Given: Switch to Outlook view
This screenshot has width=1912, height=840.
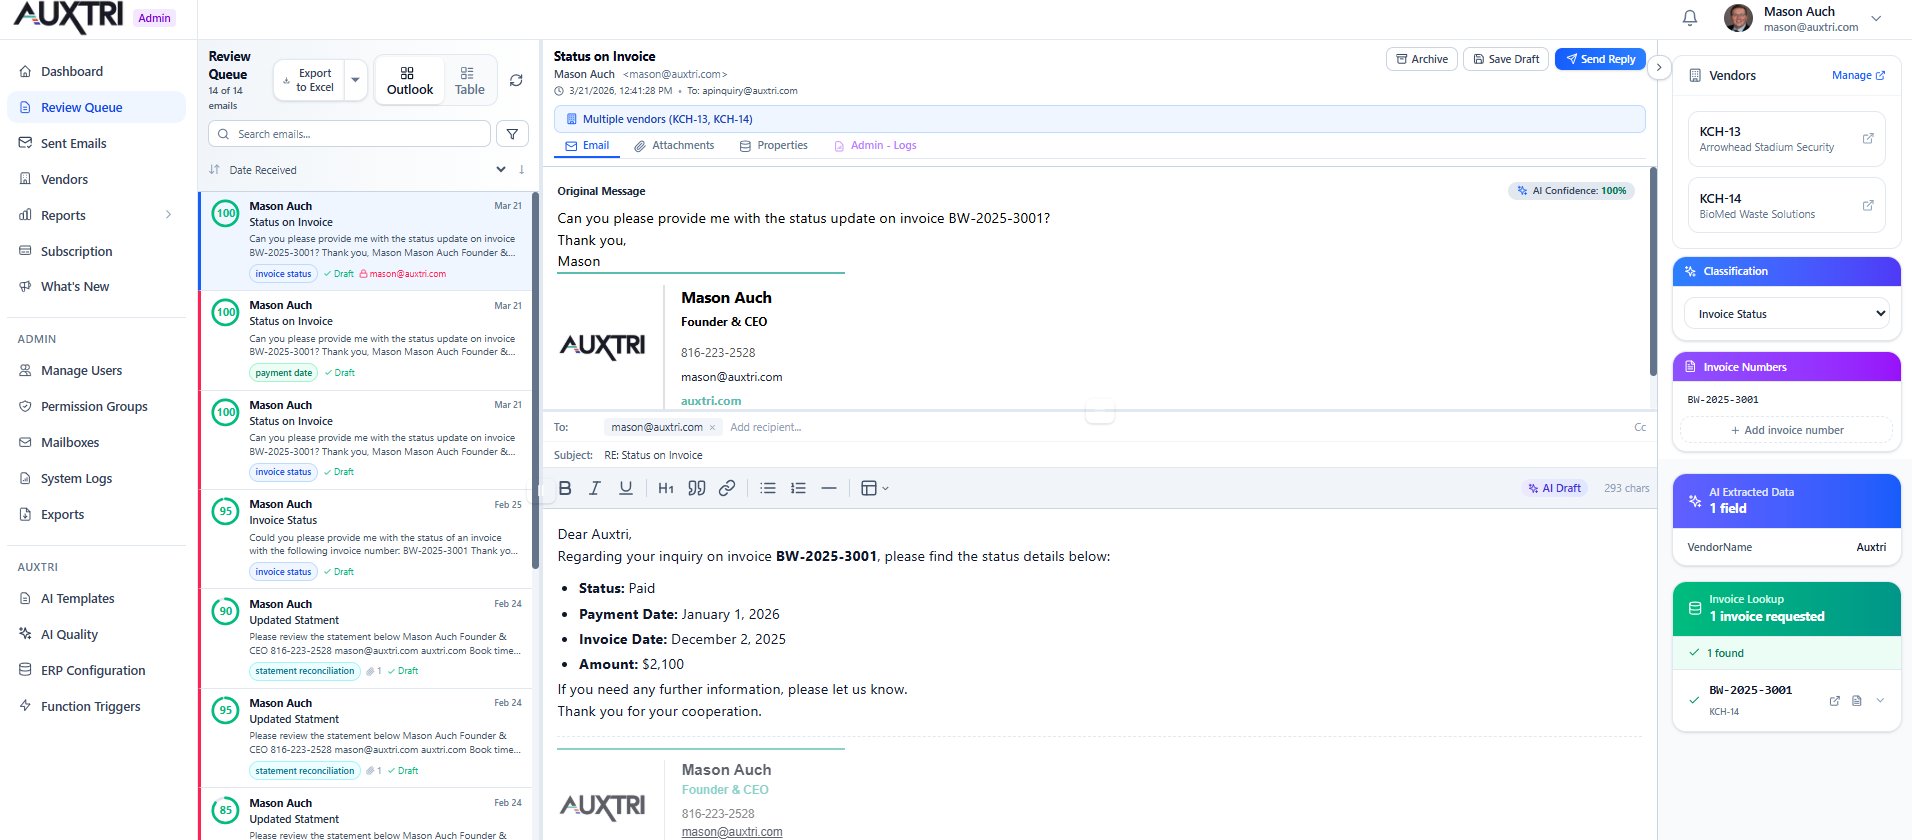Looking at the screenshot, I should (410, 80).
